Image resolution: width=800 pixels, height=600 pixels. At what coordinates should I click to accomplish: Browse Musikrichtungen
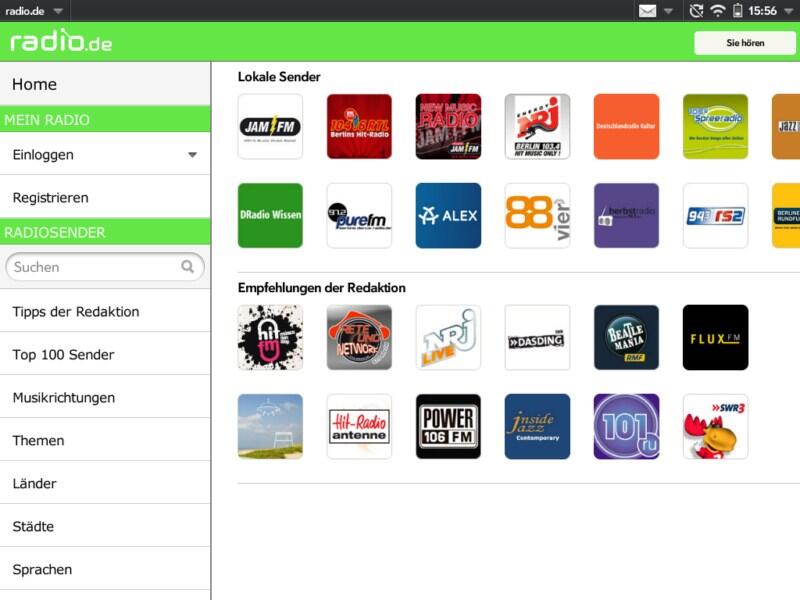click(105, 397)
